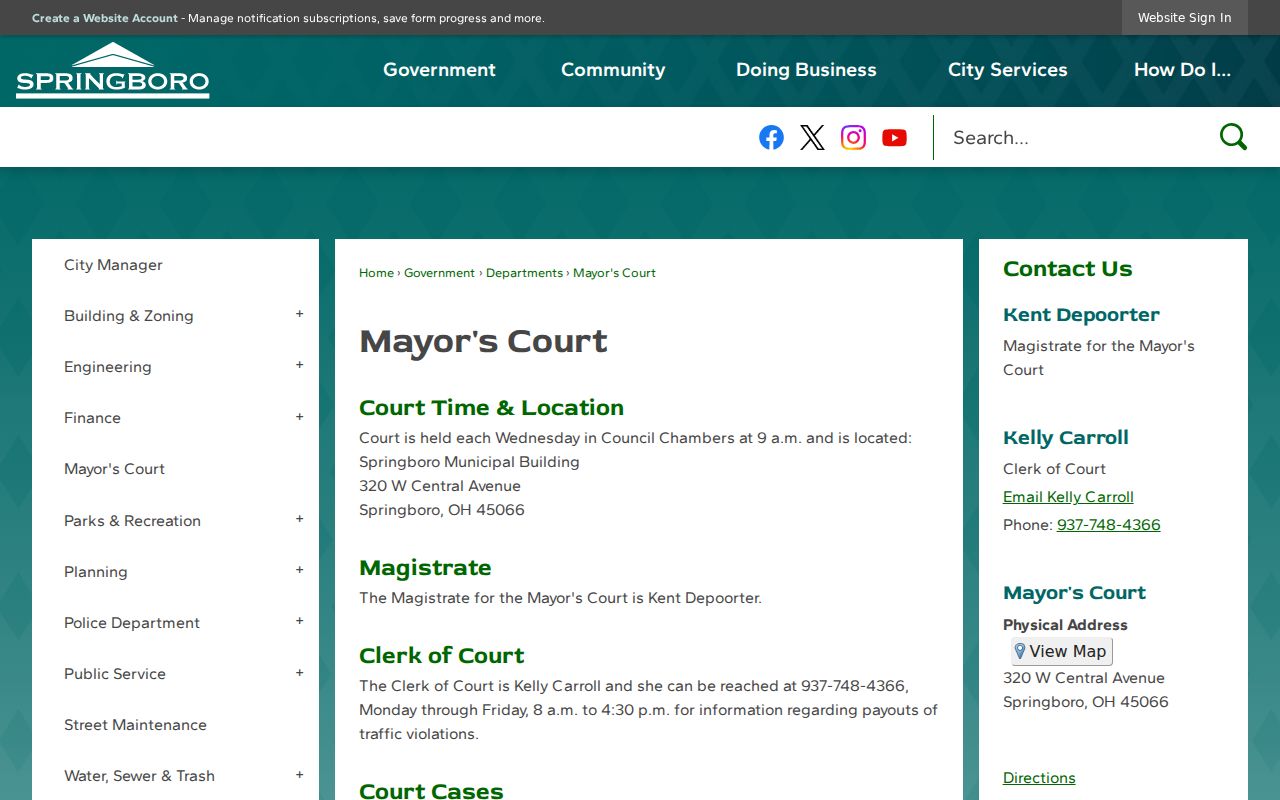Viewport: 1280px width, 800px height.
Task: Open the Directions link
Action: click(x=1039, y=778)
